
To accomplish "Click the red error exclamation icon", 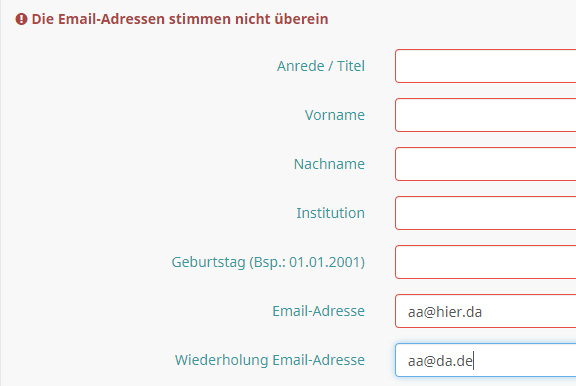I will pyautogui.click(x=21, y=19).
